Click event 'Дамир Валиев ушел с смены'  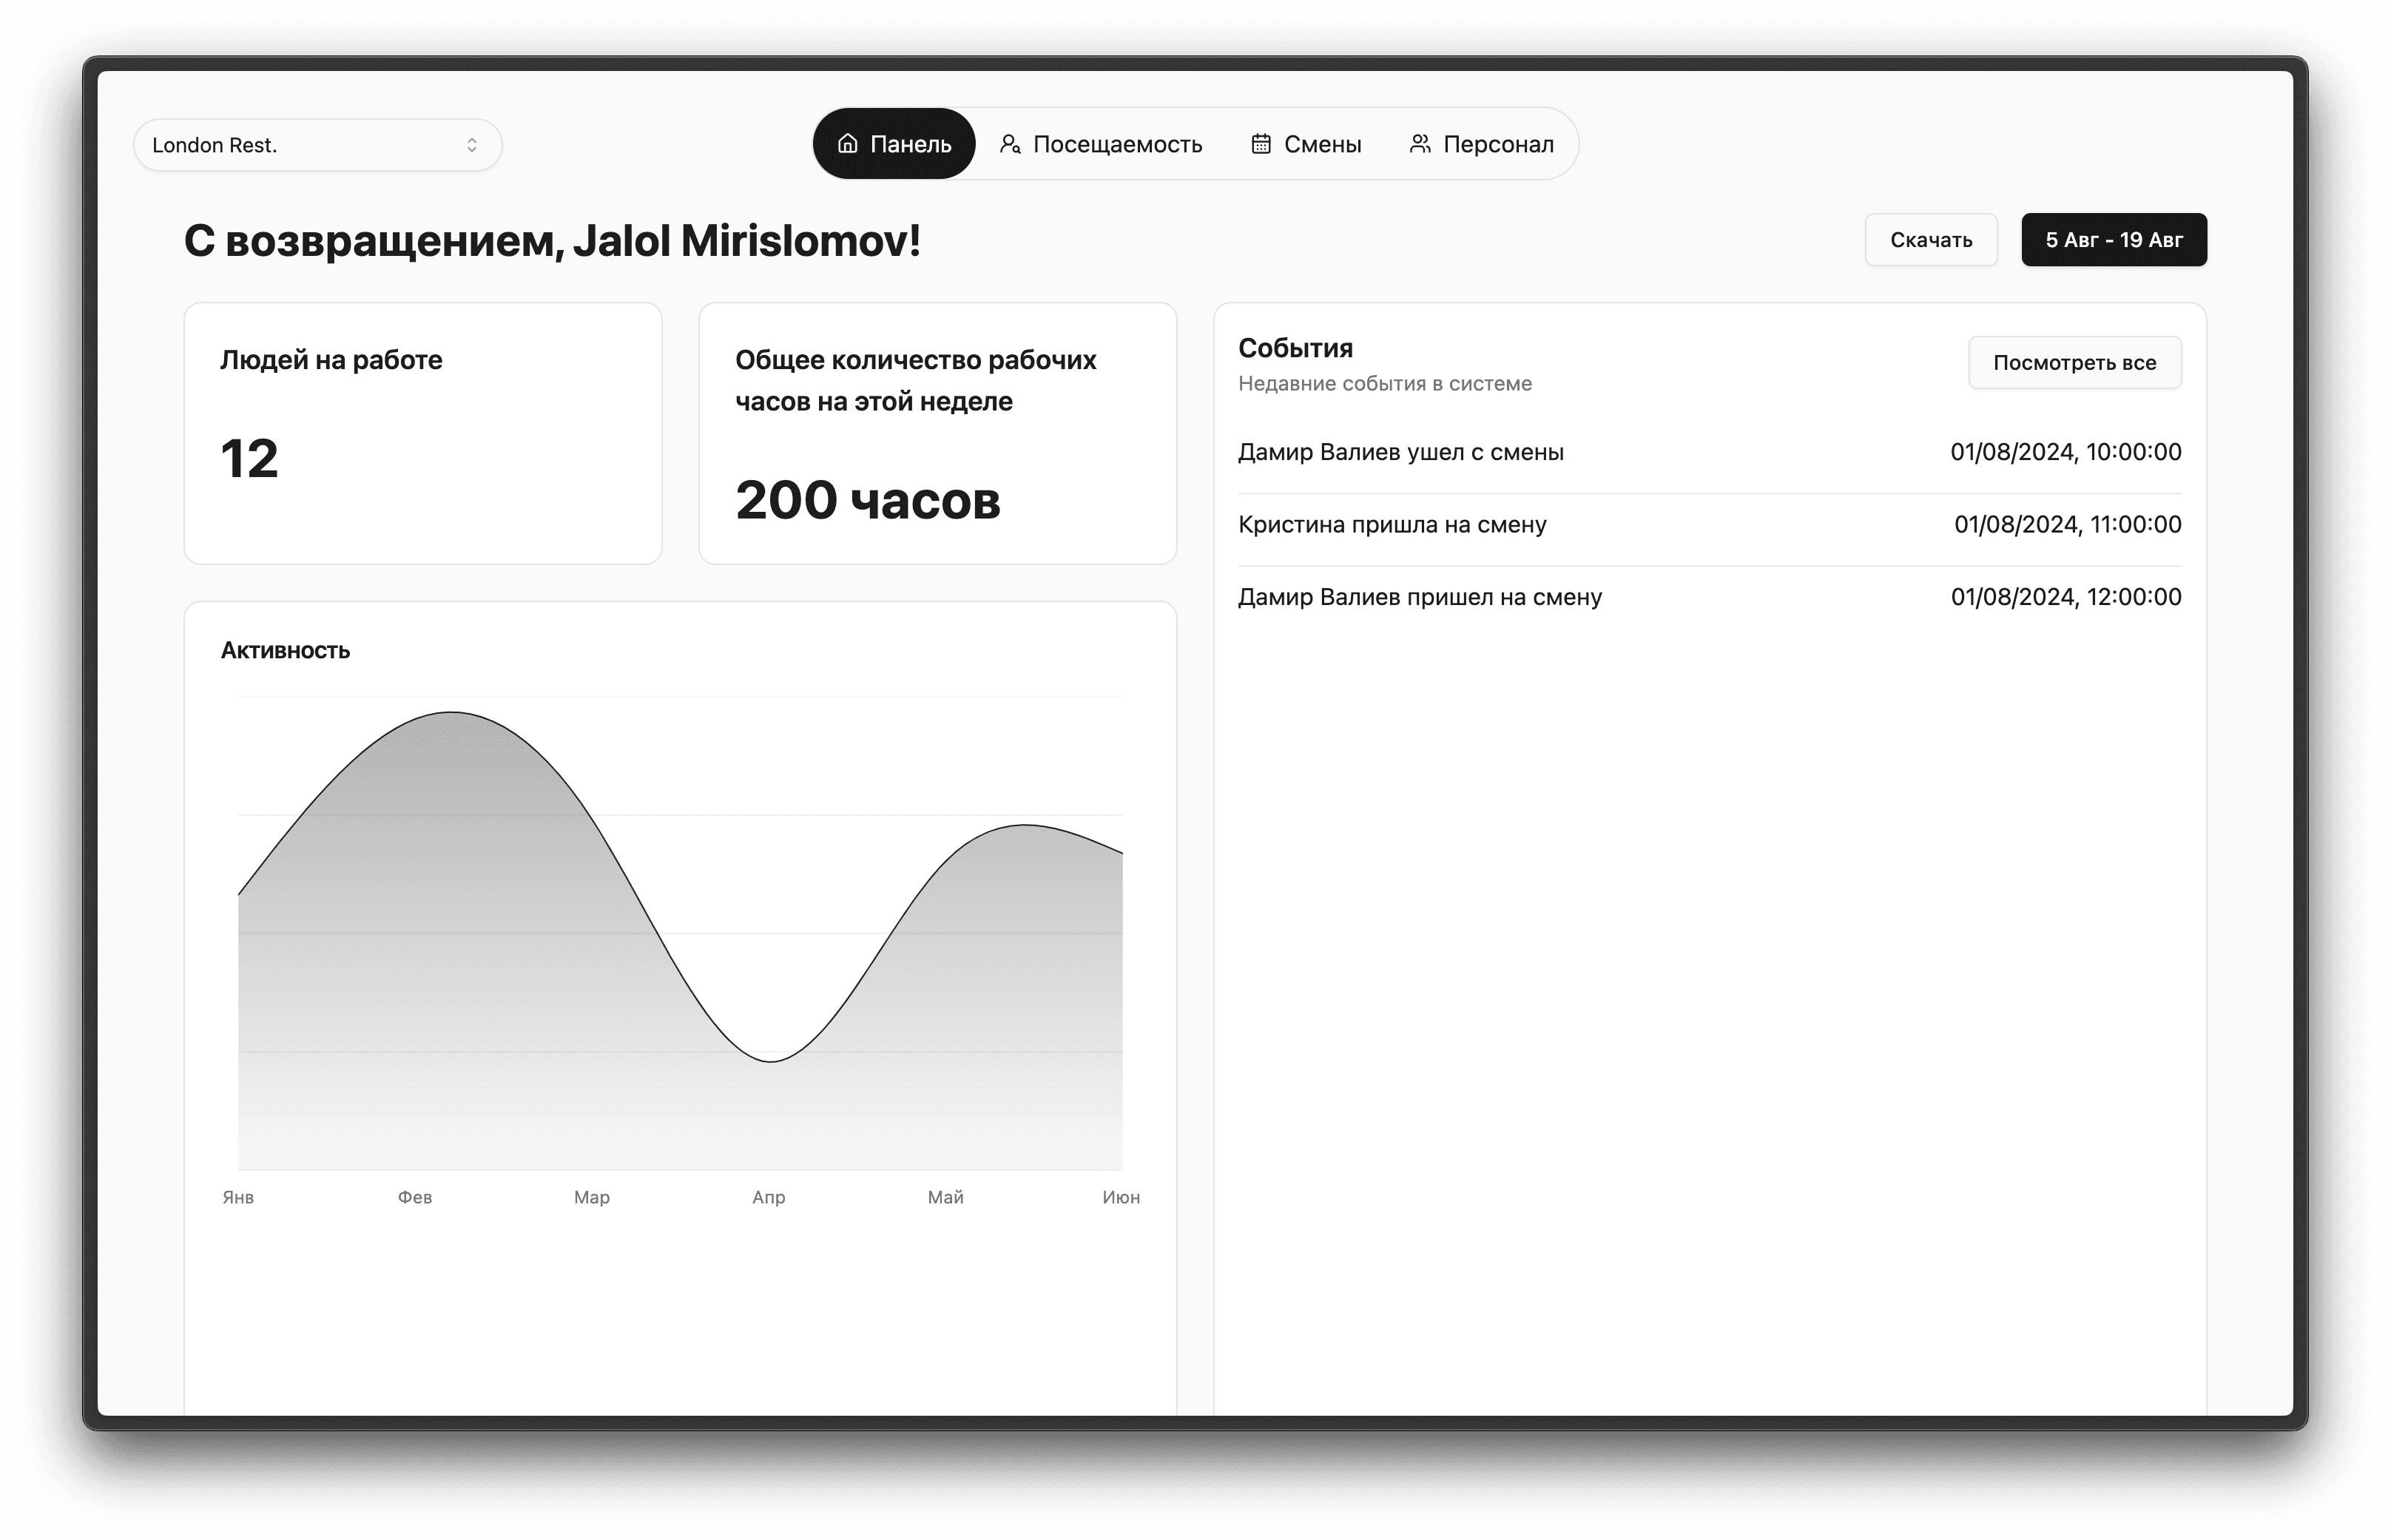point(1401,452)
